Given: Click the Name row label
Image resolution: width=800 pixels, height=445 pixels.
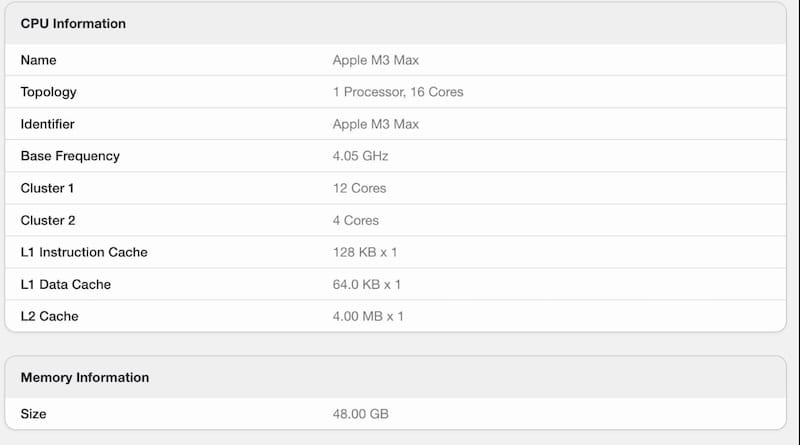Looking at the screenshot, I should coord(38,60).
